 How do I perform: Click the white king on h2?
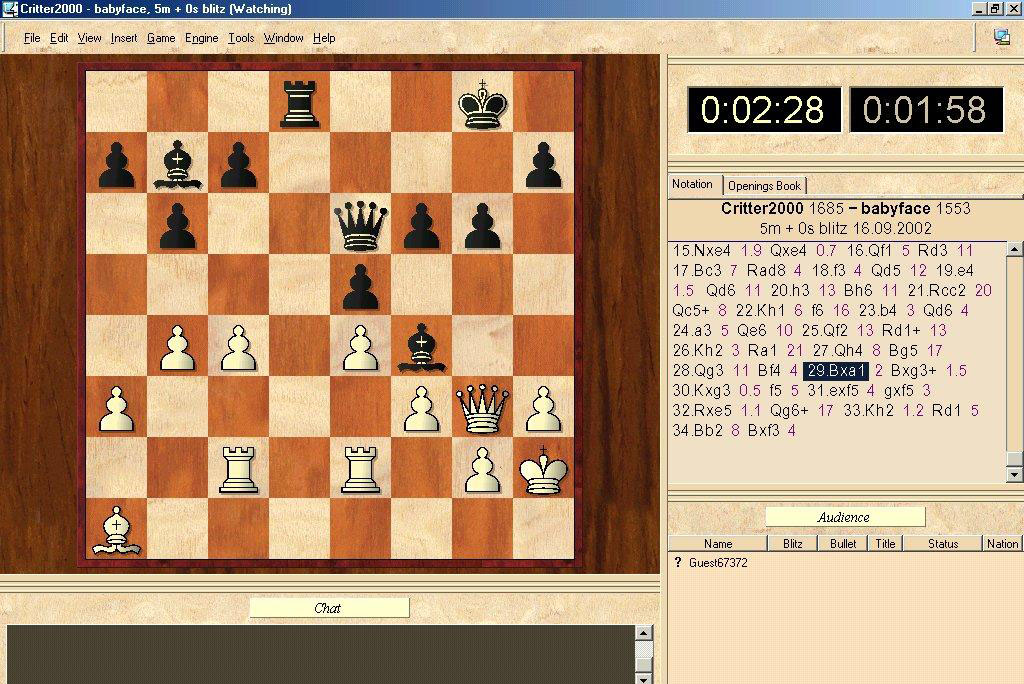click(543, 469)
